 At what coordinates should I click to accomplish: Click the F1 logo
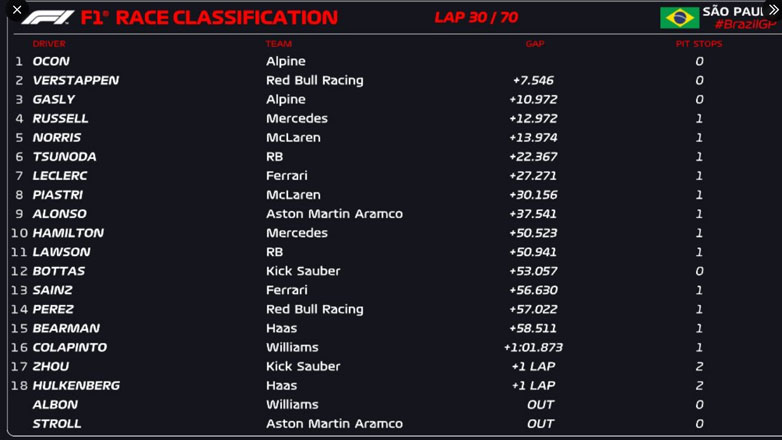(x=48, y=18)
